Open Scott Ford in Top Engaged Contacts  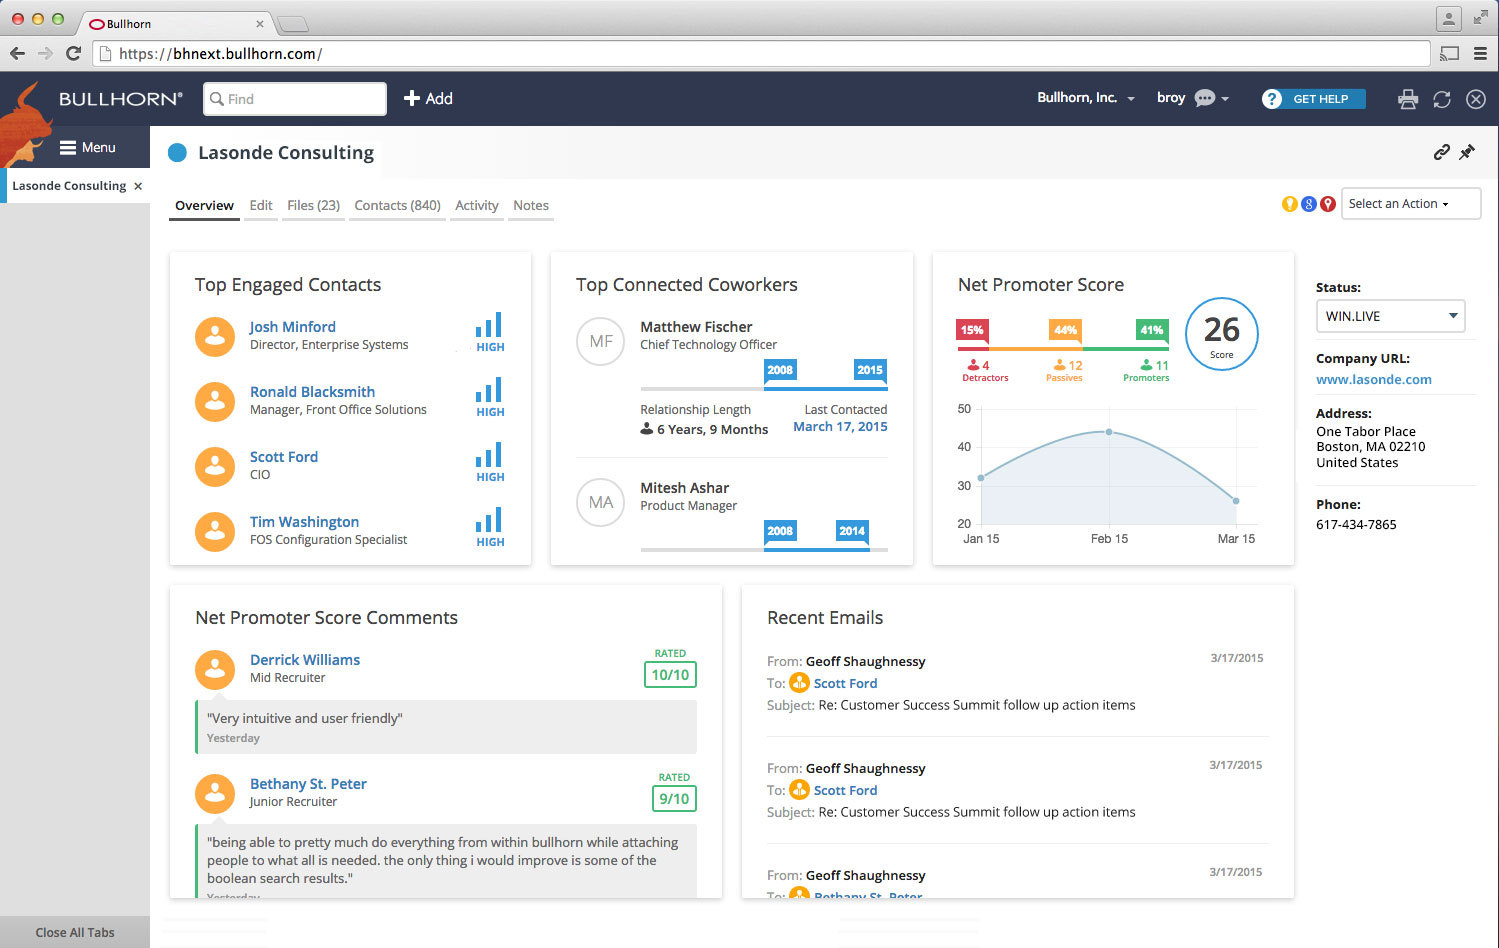[284, 456]
